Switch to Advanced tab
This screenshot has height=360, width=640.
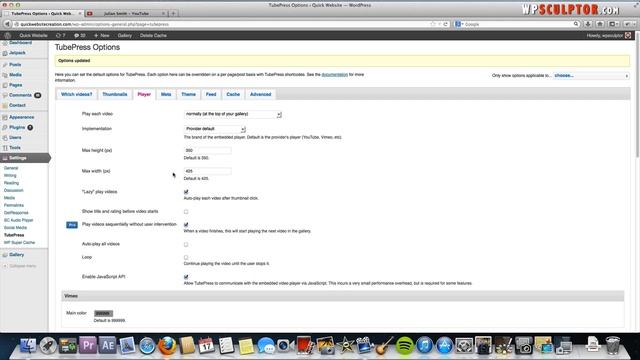tap(260, 94)
